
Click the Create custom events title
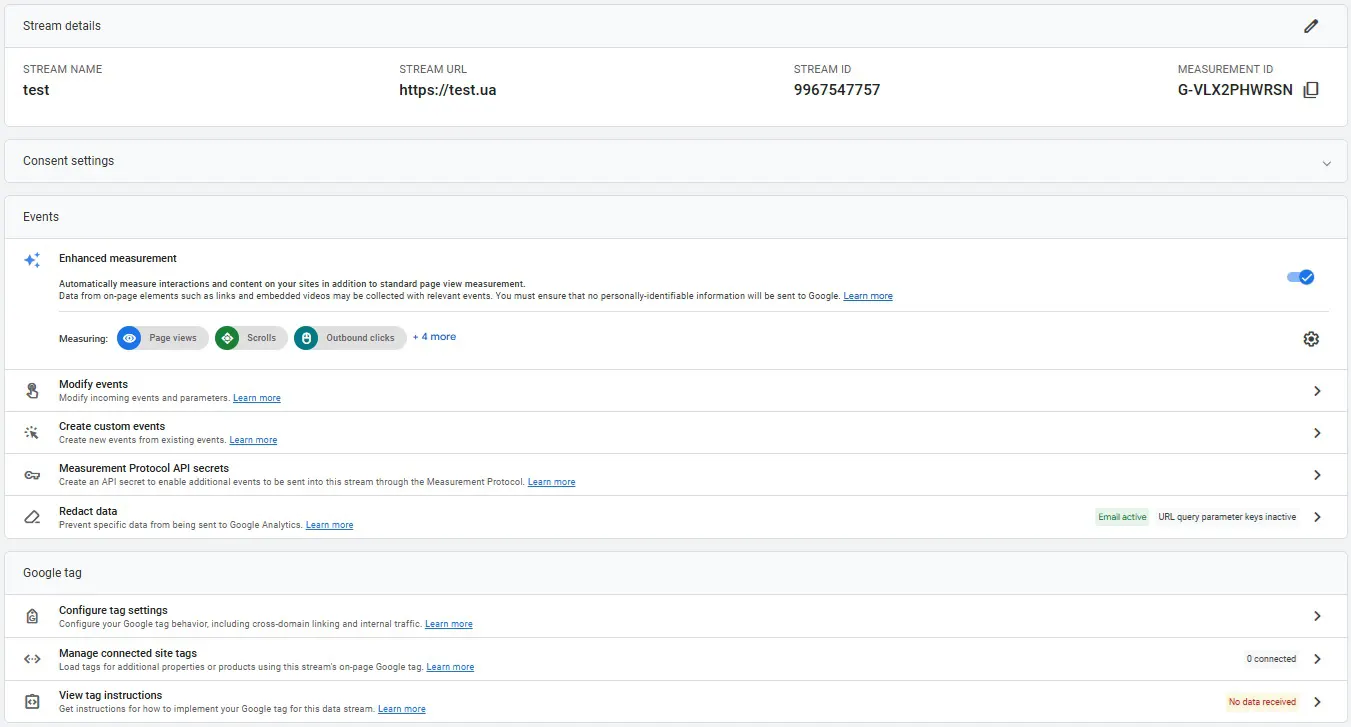pyautogui.click(x=112, y=426)
